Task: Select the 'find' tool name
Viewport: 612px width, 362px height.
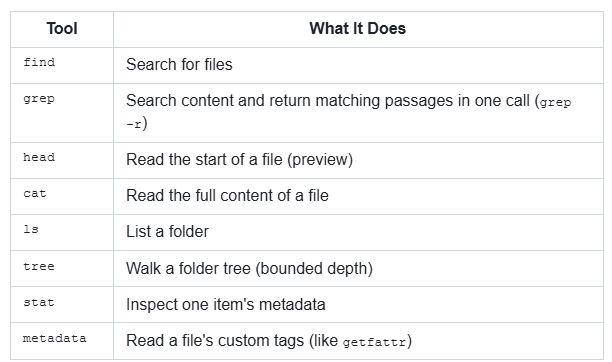Action: pos(39,62)
